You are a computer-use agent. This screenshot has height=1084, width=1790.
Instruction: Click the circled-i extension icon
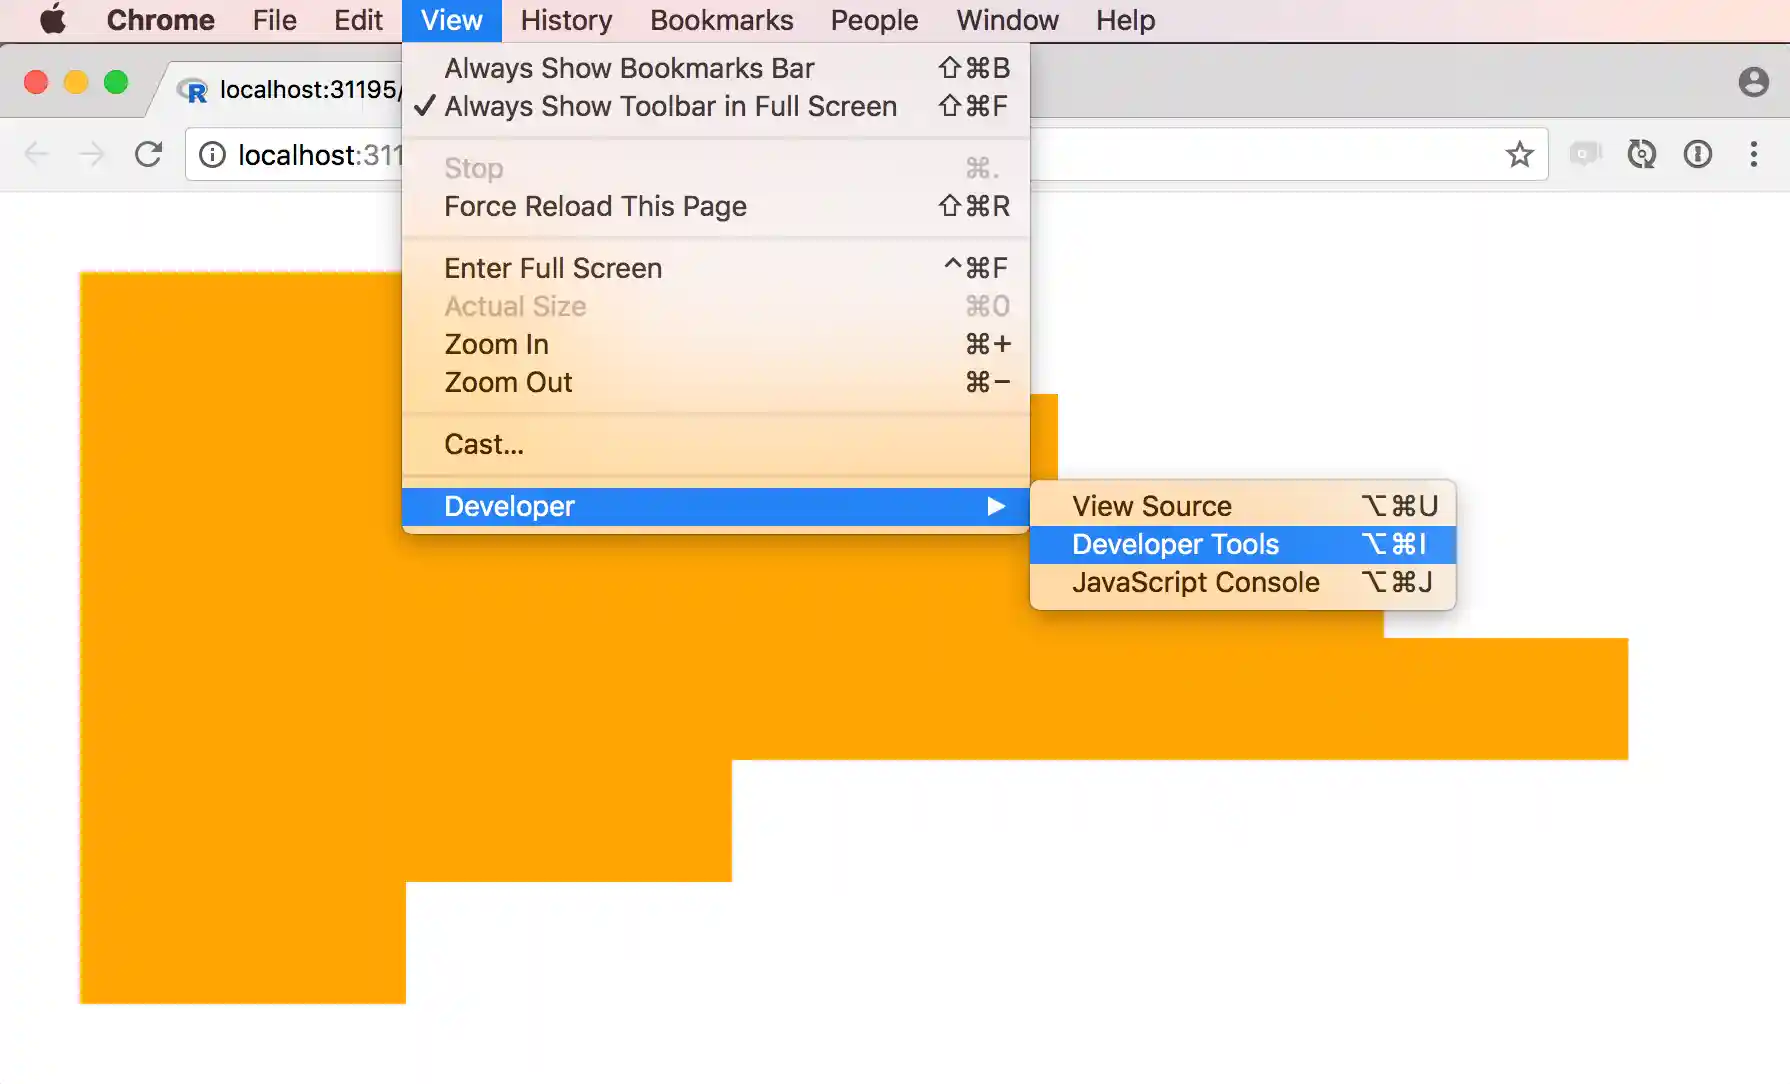[x=1698, y=154]
